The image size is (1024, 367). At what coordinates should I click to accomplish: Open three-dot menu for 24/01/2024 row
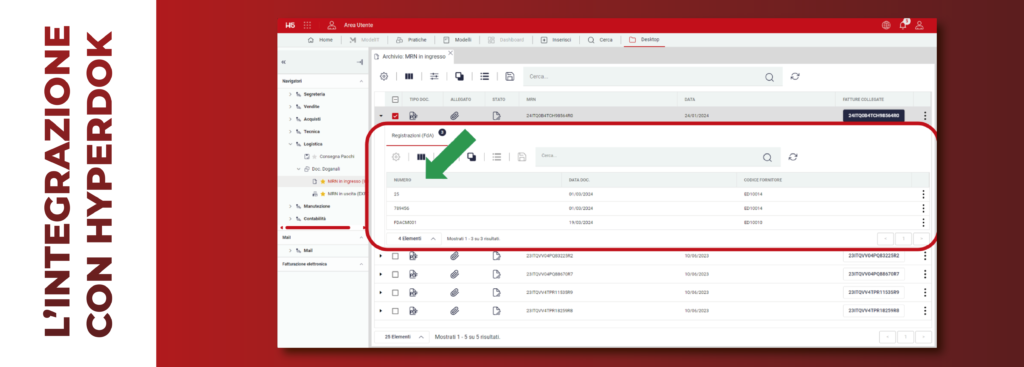point(925,116)
